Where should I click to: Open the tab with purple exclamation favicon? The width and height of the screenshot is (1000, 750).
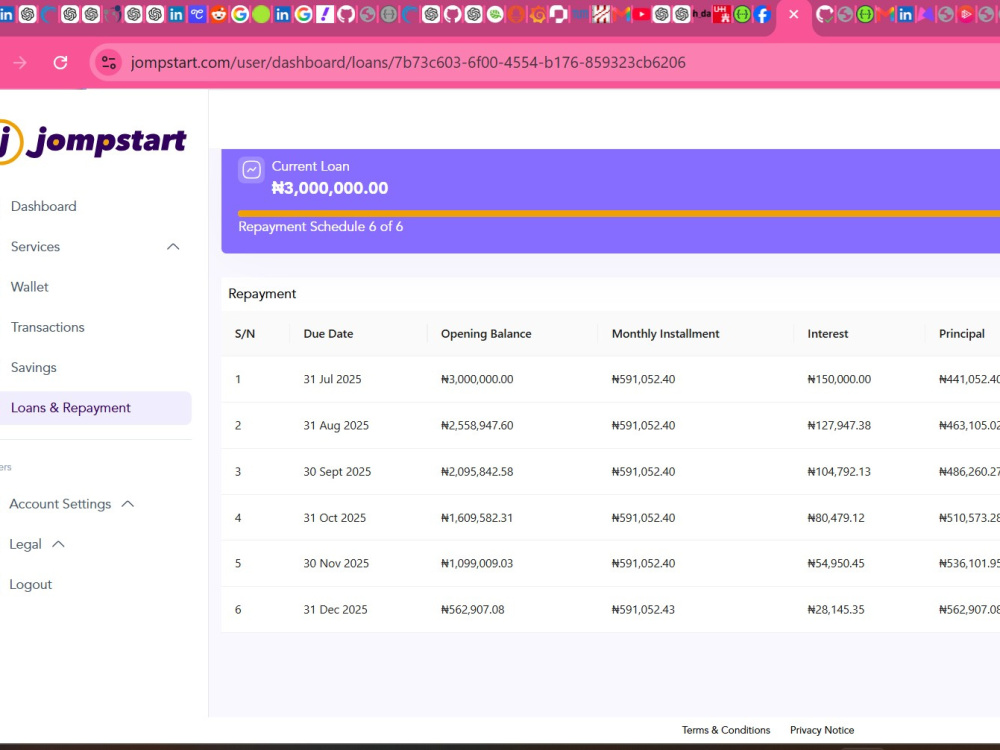pos(325,14)
